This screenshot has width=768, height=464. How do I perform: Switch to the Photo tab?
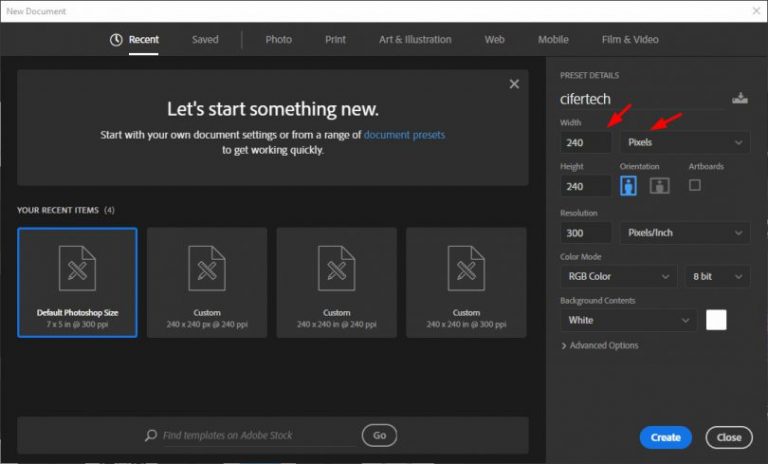pyautogui.click(x=279, y=40)
